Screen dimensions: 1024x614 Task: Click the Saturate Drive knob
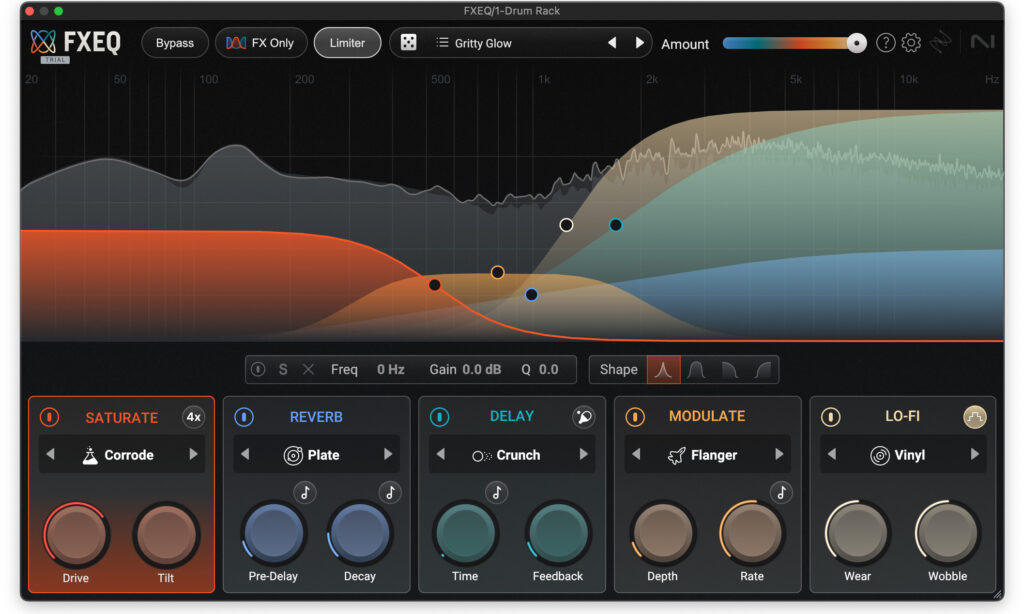76,534
